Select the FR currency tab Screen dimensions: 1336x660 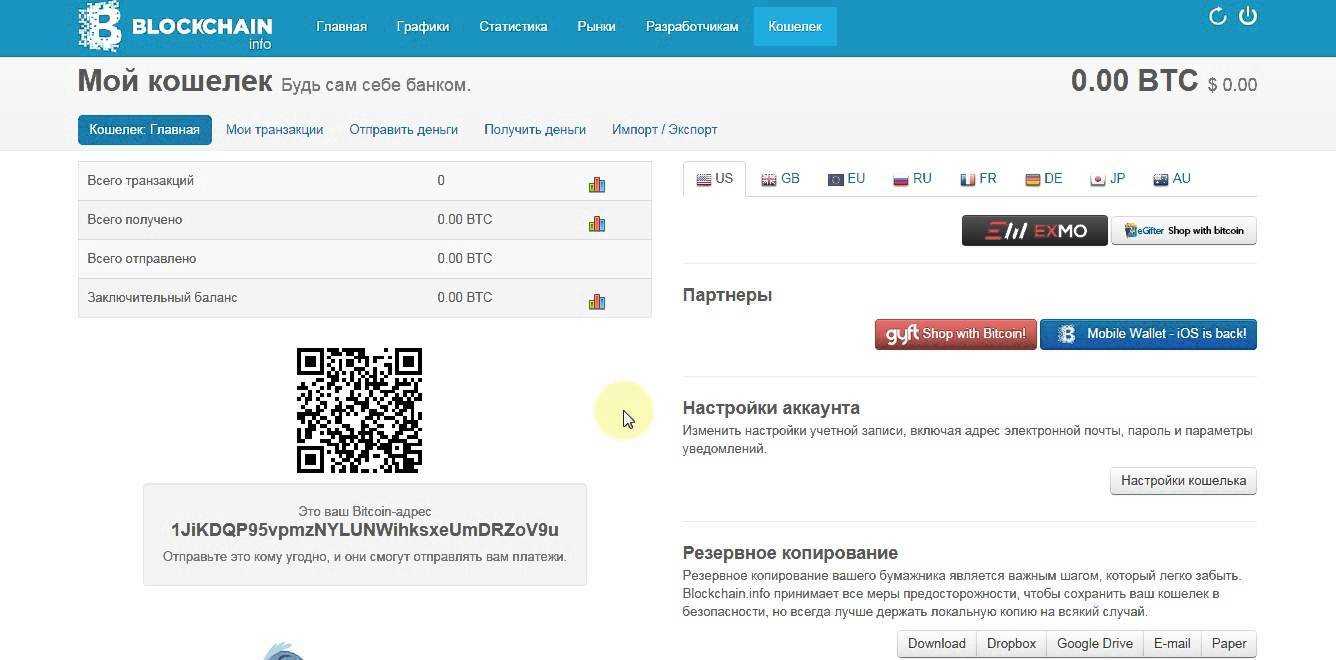point(978,179)
